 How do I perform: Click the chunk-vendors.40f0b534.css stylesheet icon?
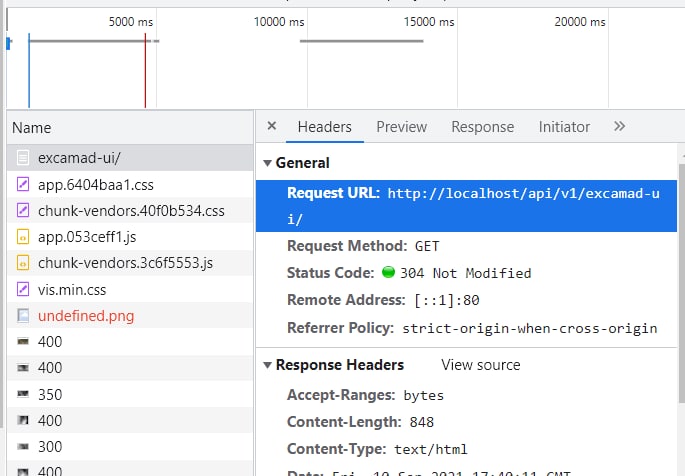[x=22, y=211]
